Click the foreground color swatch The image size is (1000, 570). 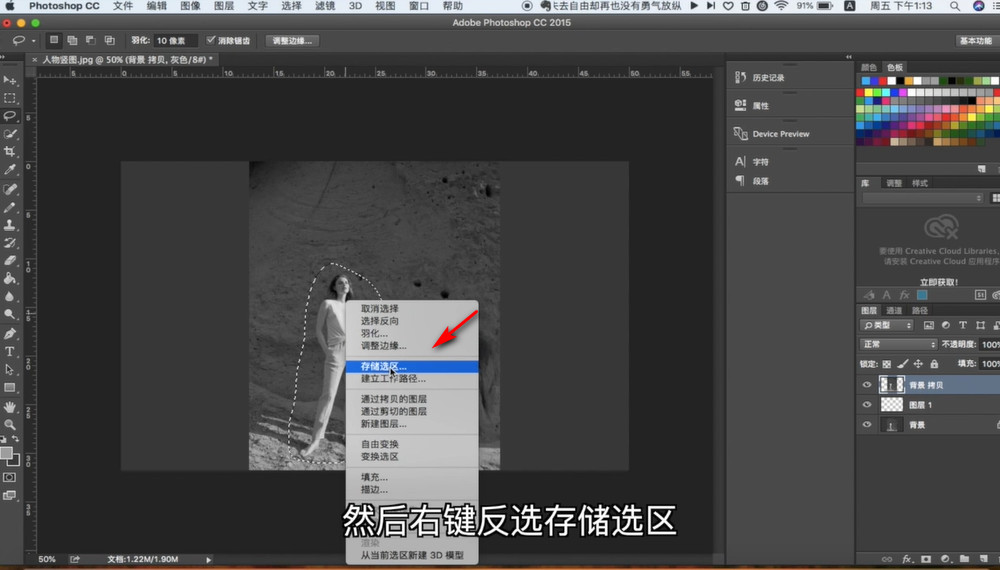click(x=6, y=453)
